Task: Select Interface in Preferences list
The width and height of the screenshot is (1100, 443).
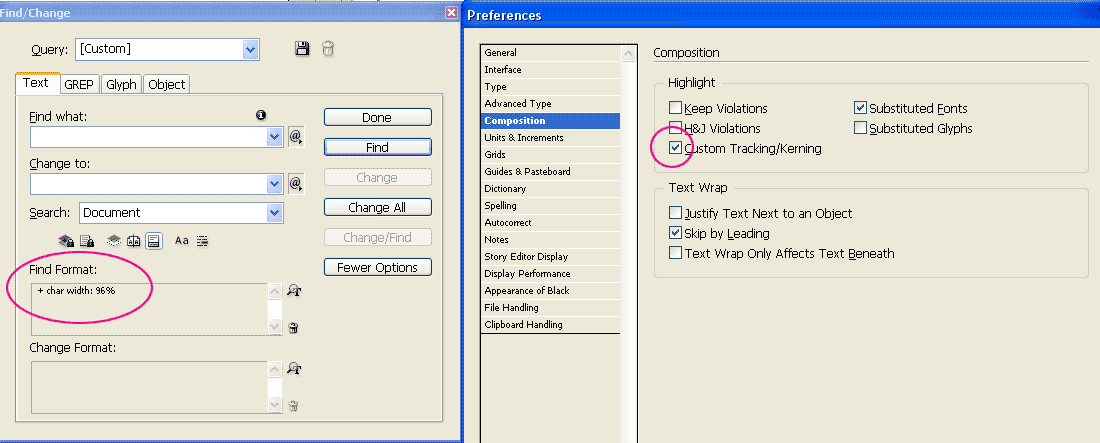Action: (x=551, y=70)
